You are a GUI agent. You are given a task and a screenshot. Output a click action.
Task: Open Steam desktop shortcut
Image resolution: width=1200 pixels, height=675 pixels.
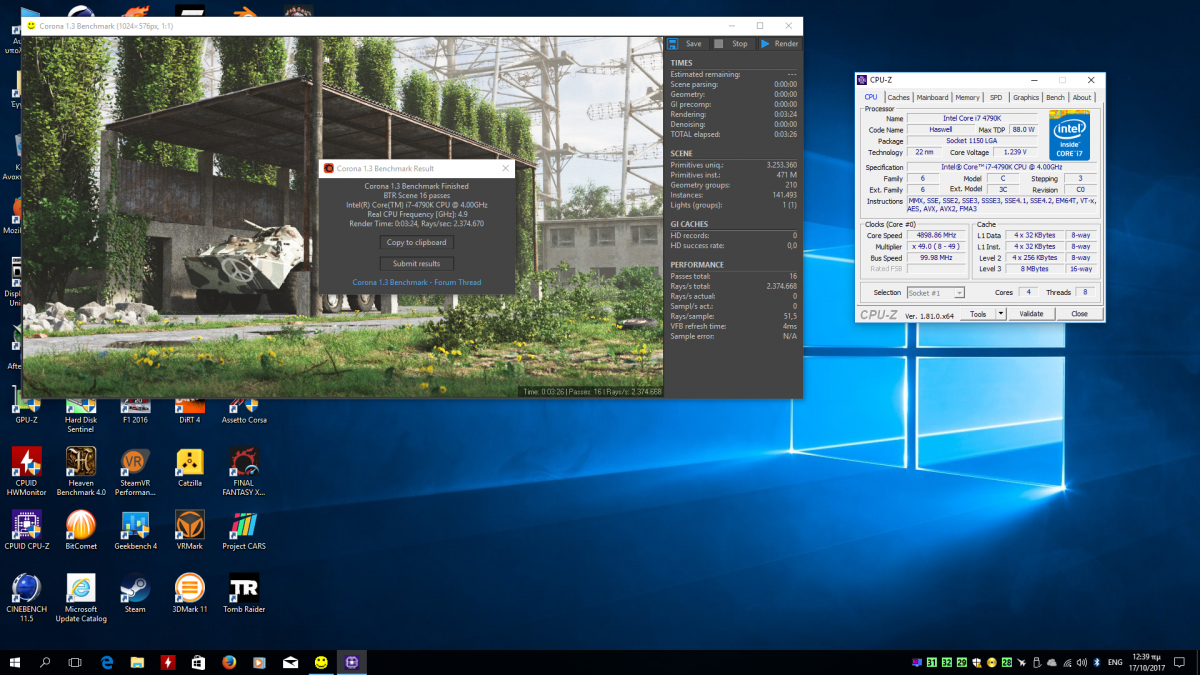pos(135,593)
